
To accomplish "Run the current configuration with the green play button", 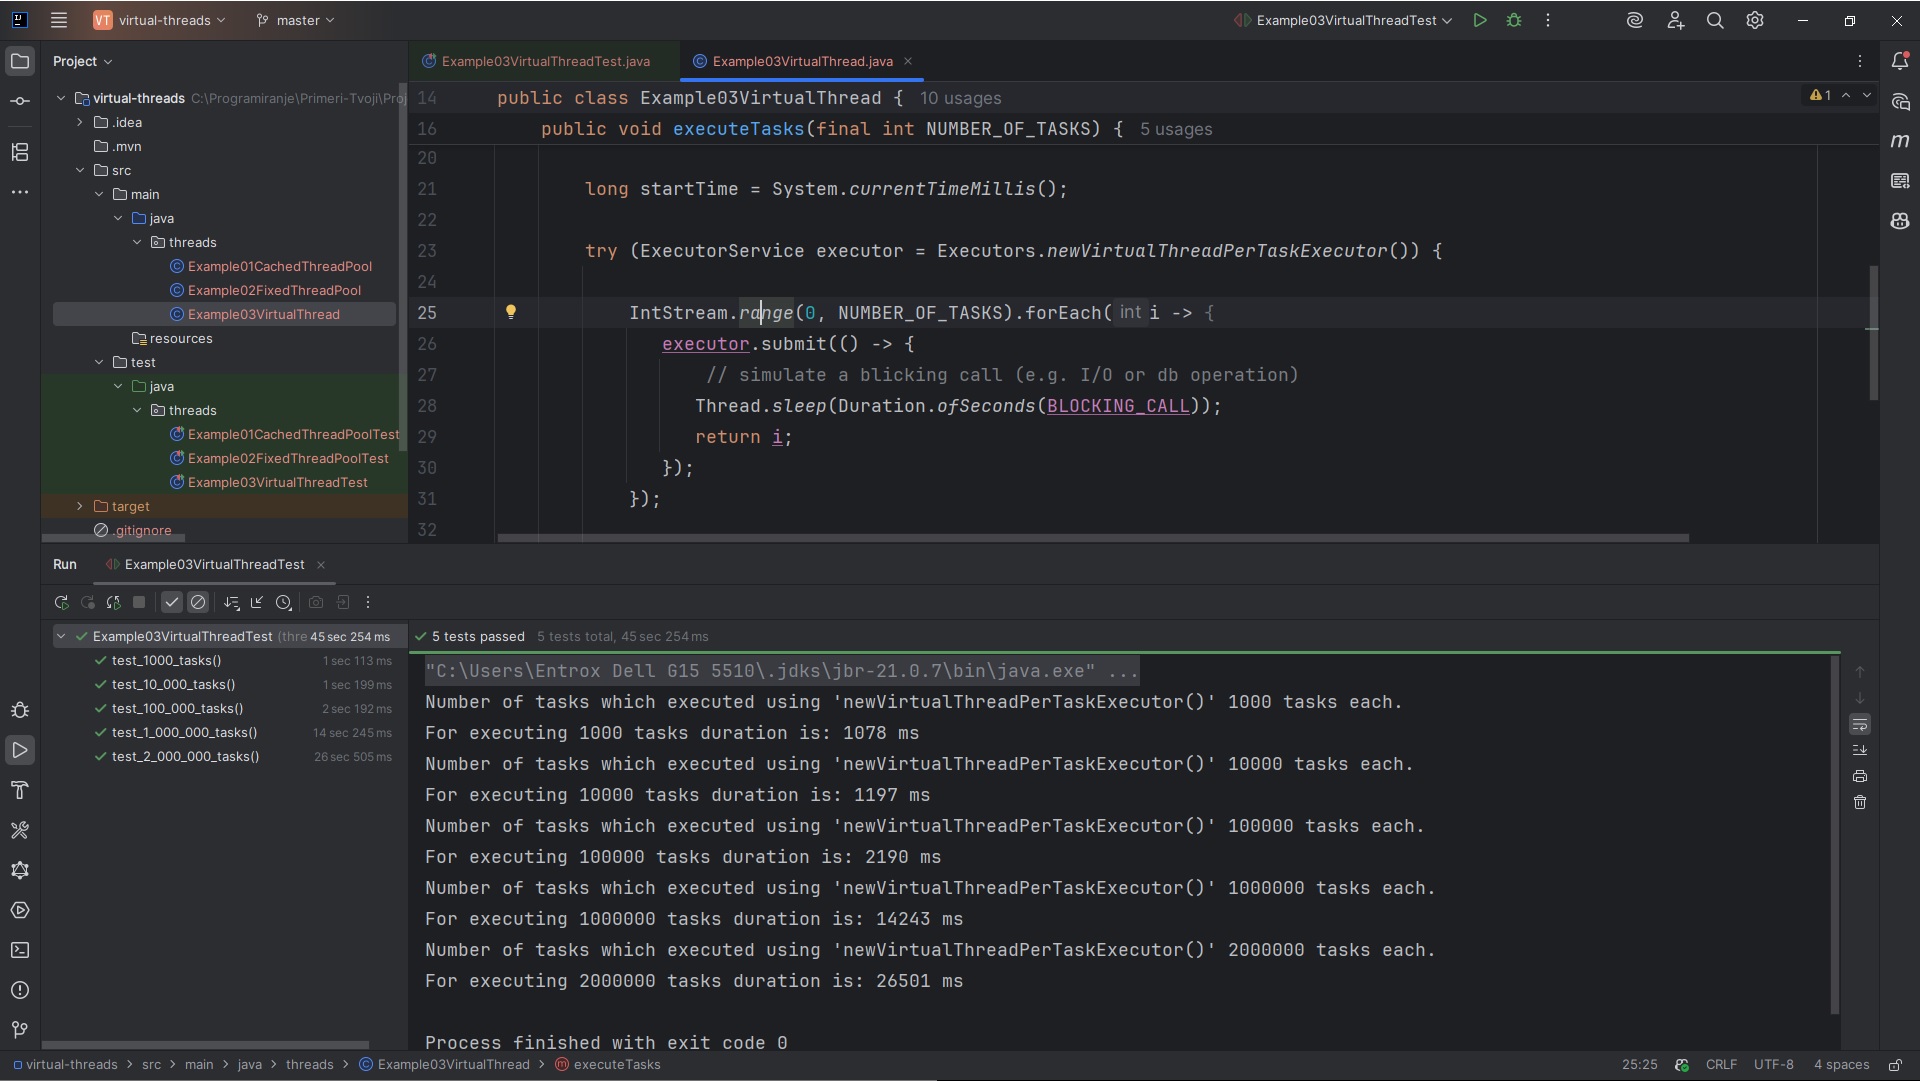I will [1481, 20].
